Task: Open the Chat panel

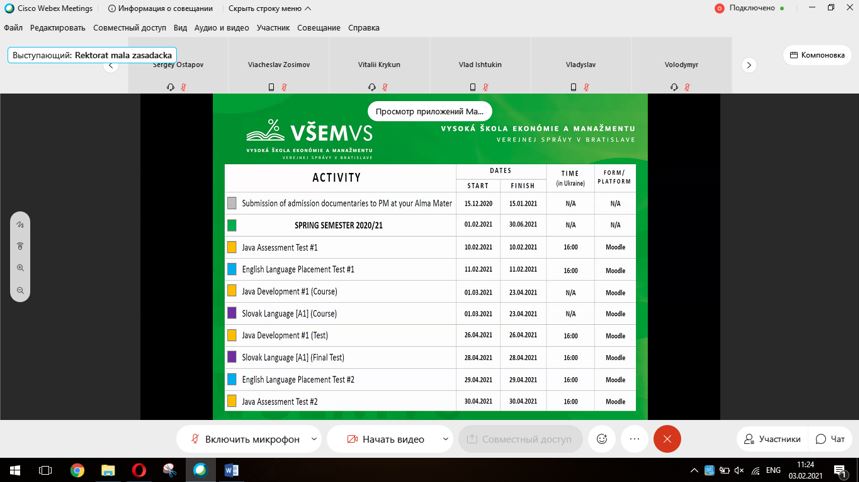Action: point(830,439)
